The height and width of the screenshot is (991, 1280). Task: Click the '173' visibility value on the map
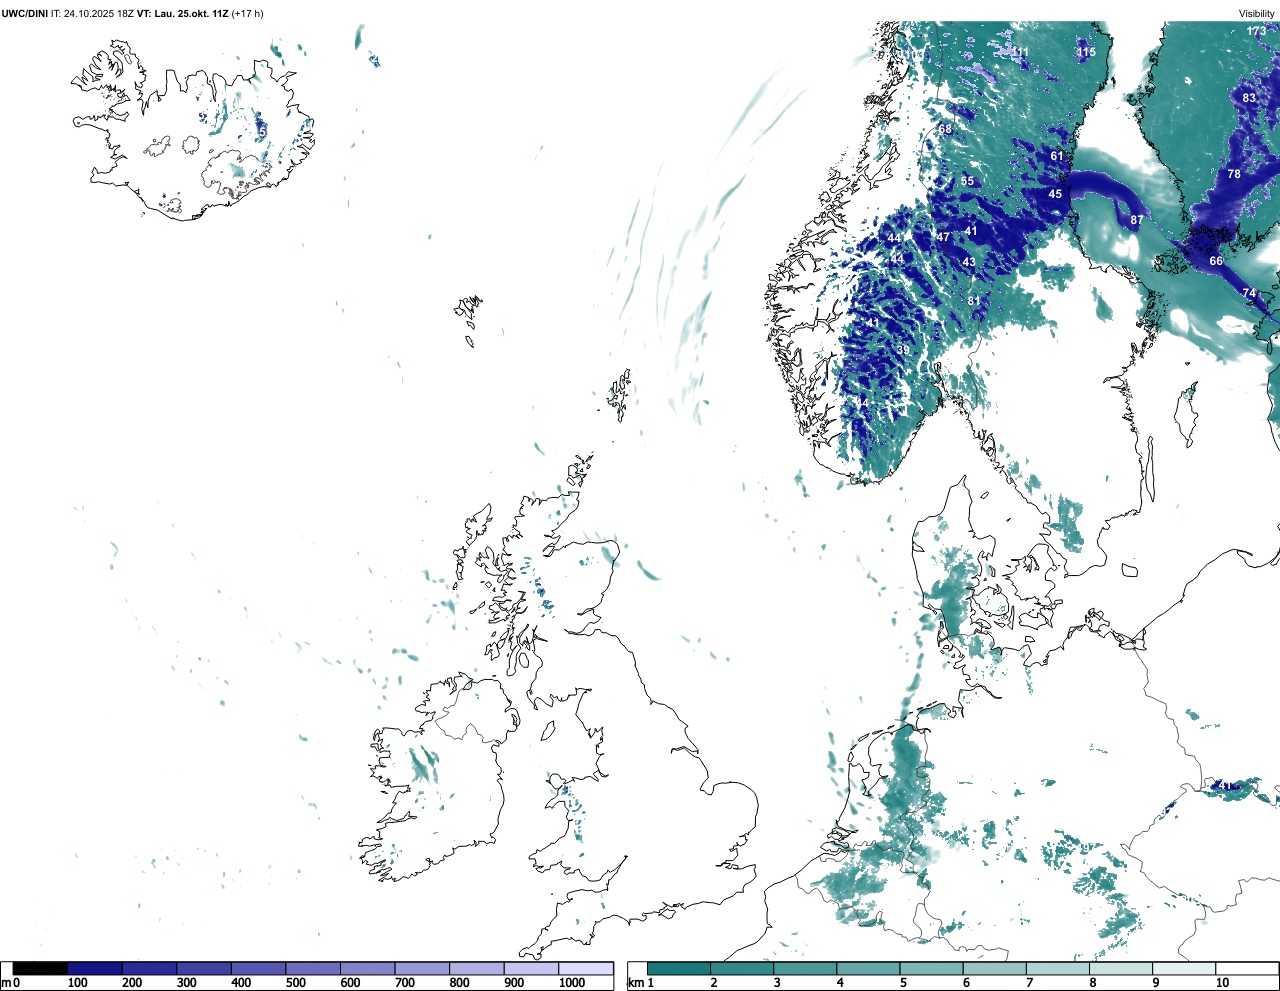click(1256, 31)
